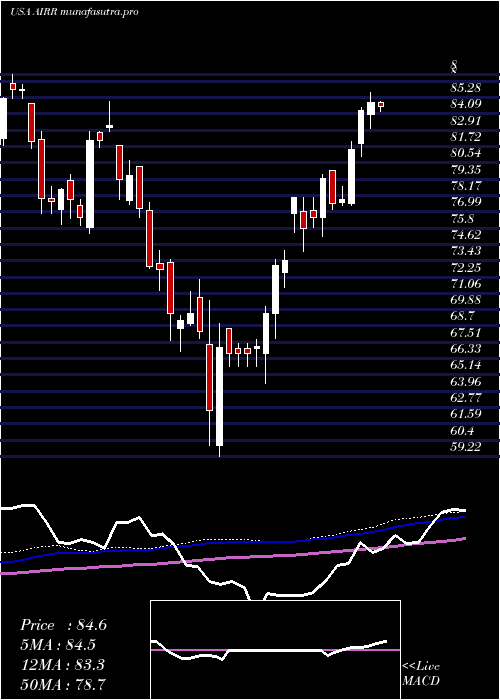Click the 76.99 price axis label

466,202
